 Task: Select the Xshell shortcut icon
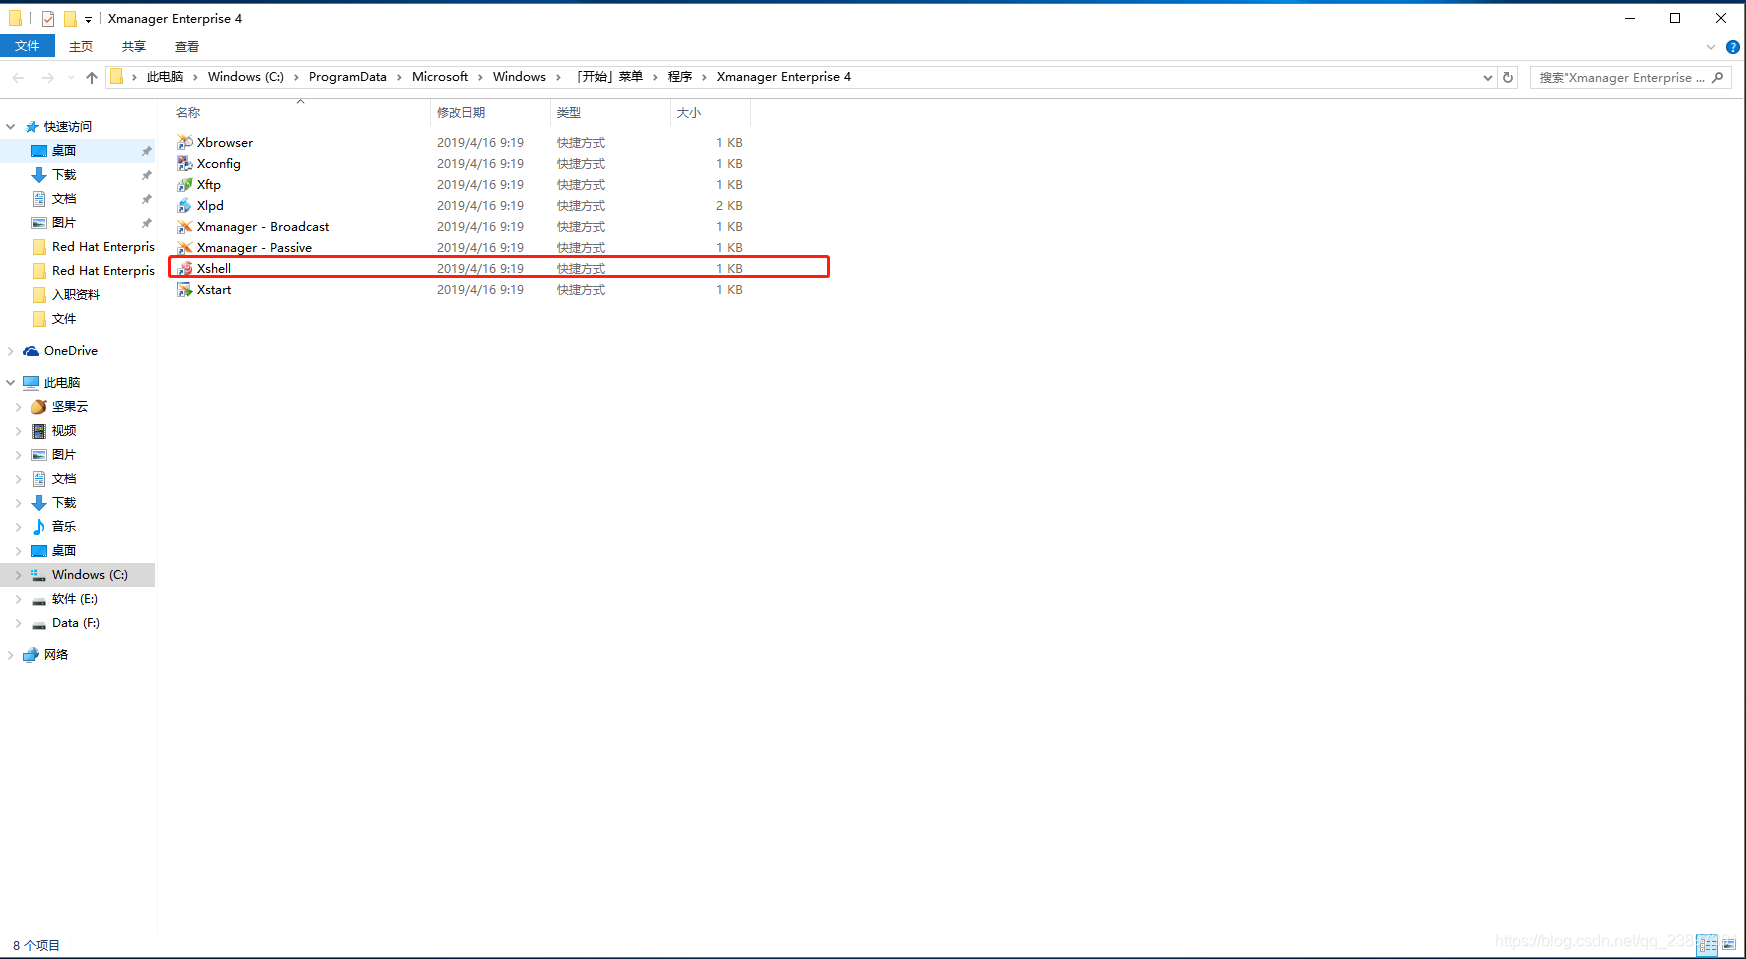185,269
